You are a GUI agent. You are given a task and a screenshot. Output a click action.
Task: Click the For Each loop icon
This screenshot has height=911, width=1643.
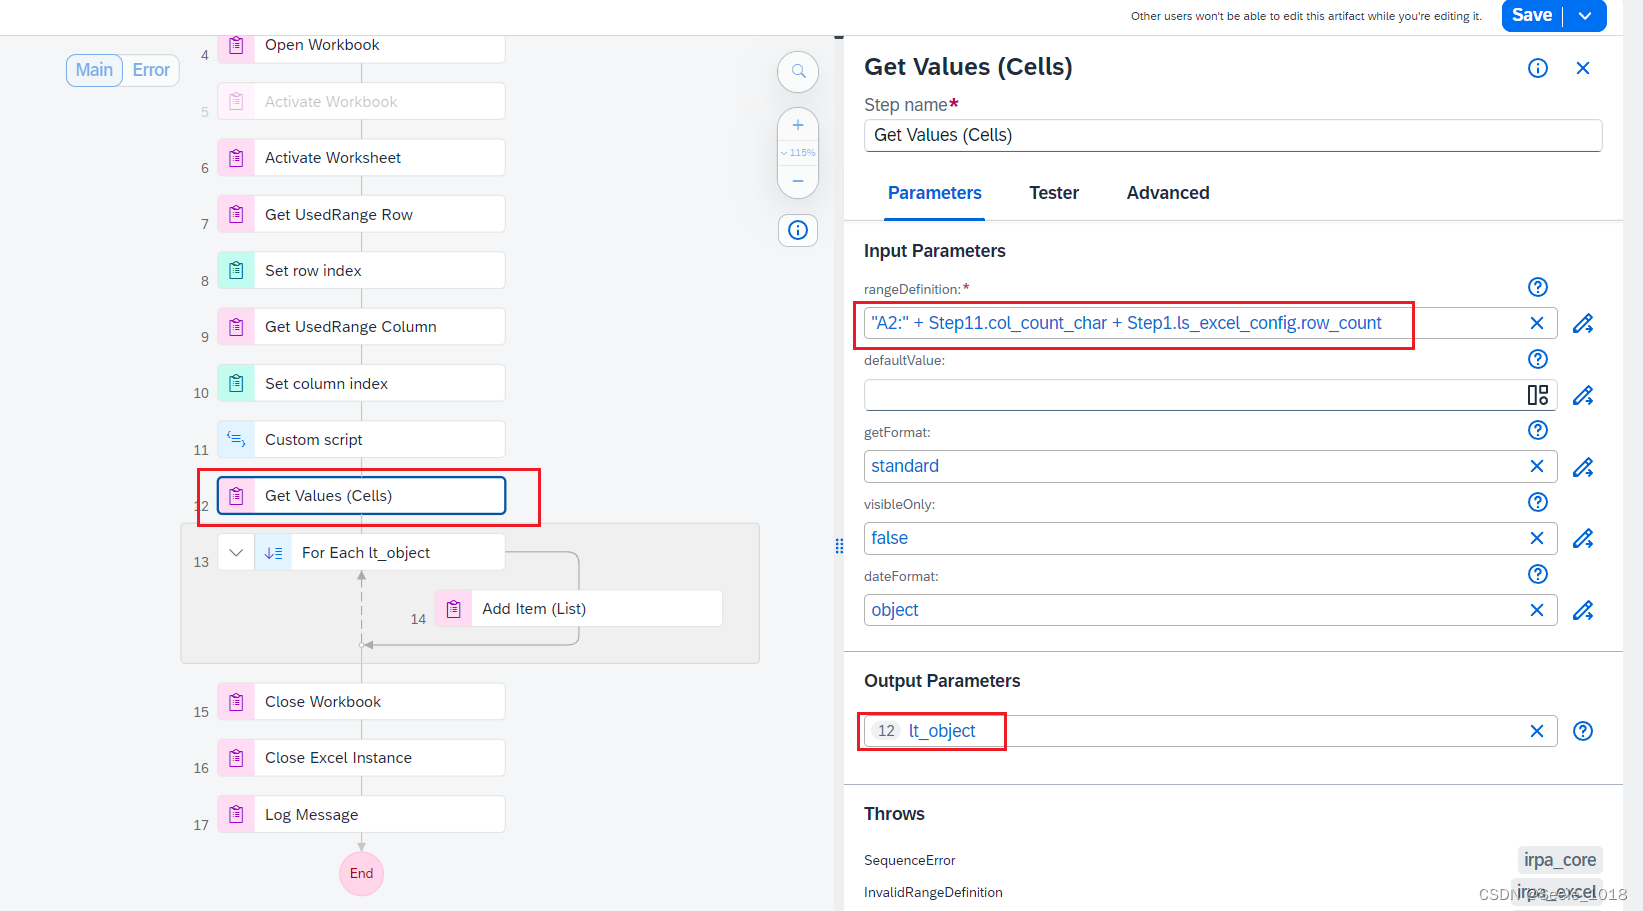[273, 553]
